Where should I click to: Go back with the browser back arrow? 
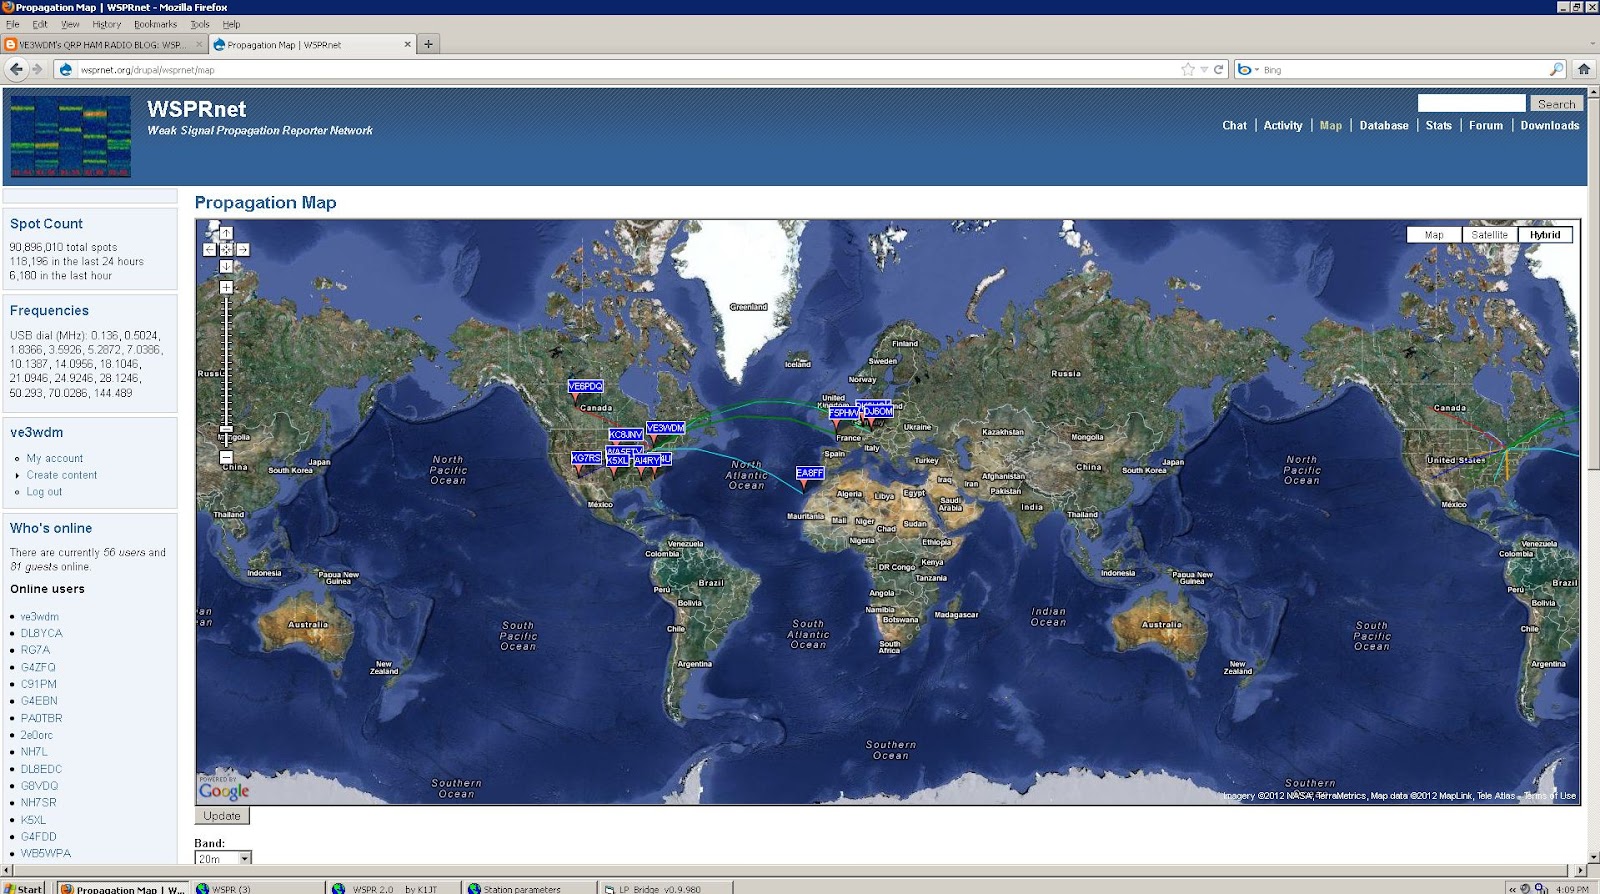click(16, 69)
